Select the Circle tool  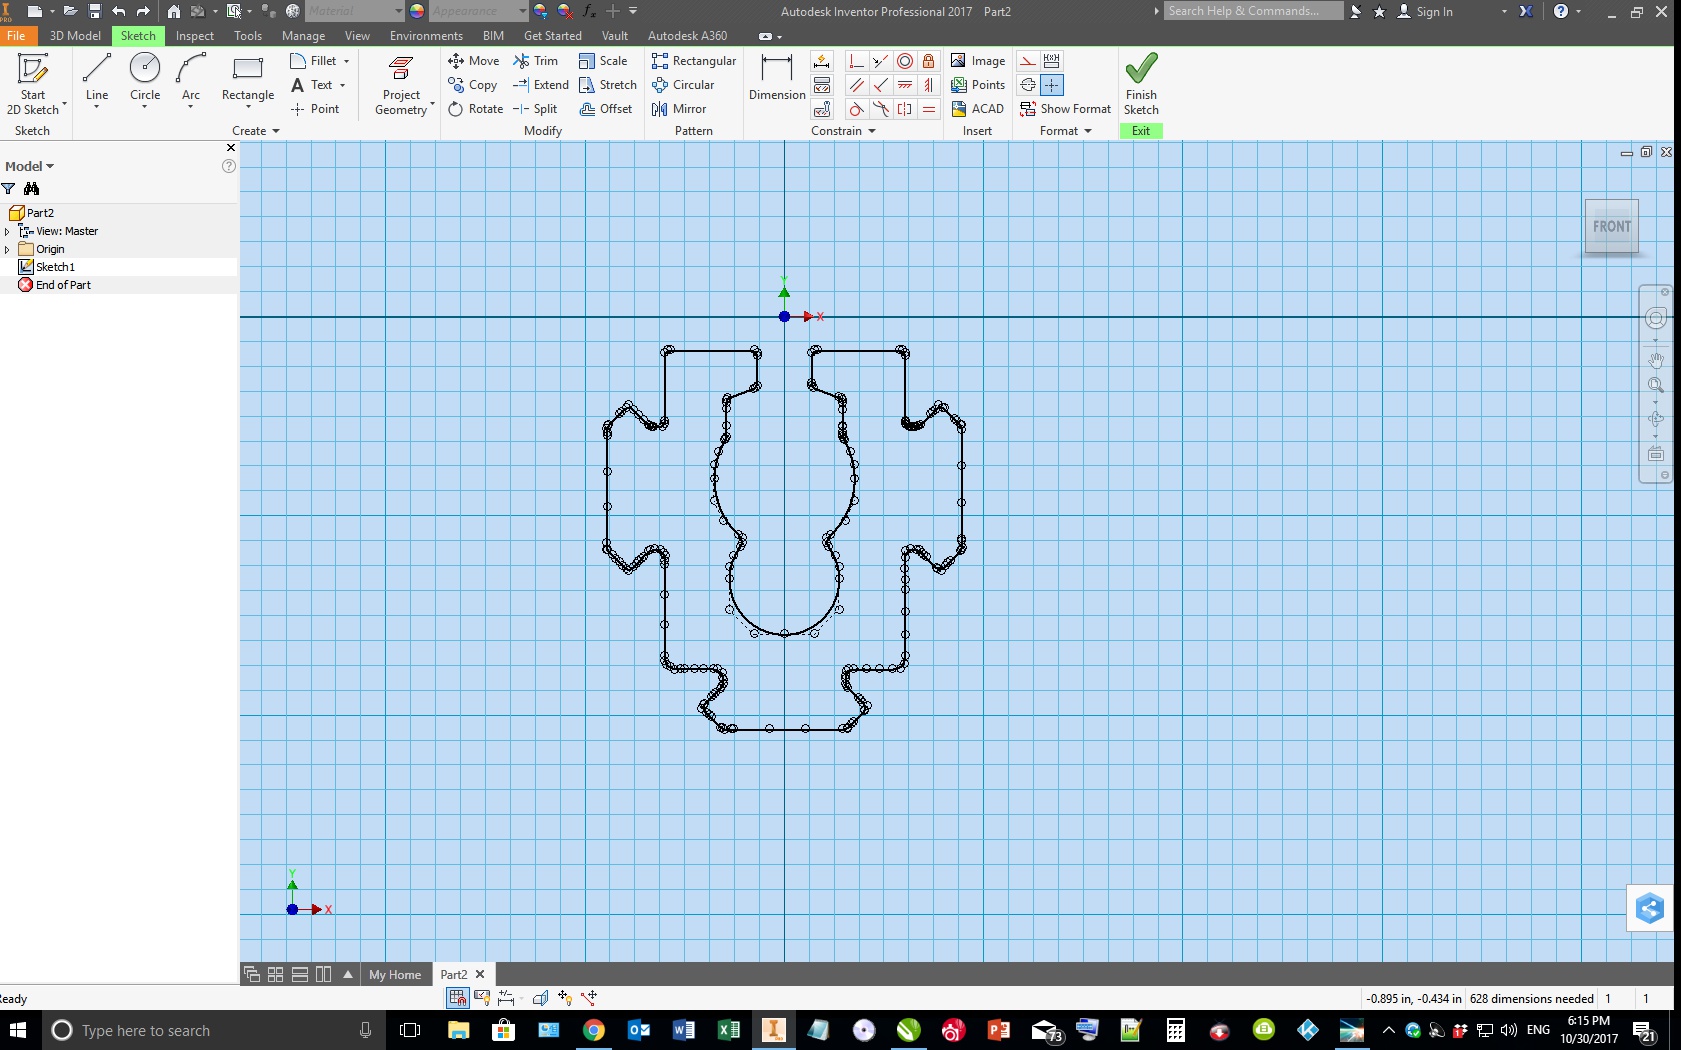click(145, 75)
